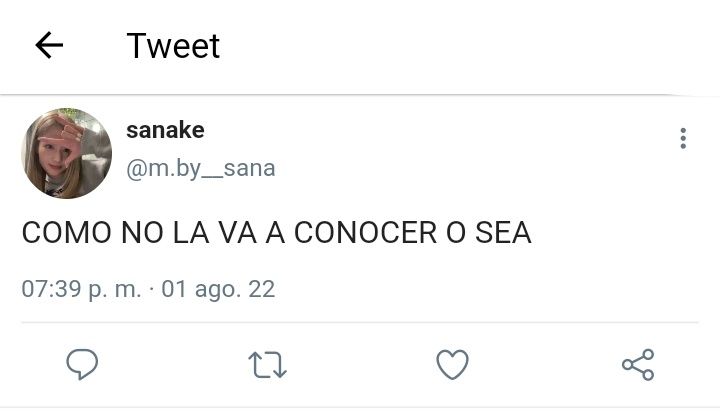Tap the reply speech bubble icon
Screen dimensions: 720x412
[x=82, y=364]
